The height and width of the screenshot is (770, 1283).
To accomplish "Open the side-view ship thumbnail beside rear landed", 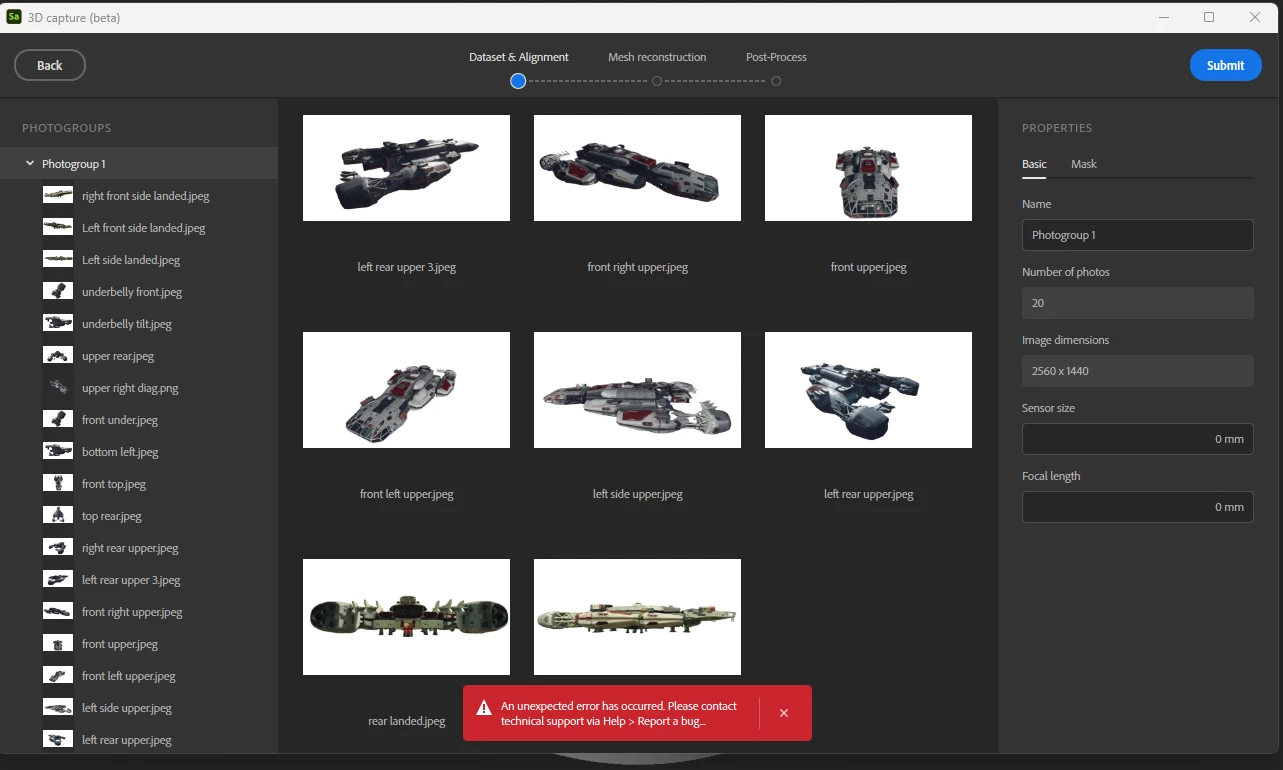I will pos(637,617).
